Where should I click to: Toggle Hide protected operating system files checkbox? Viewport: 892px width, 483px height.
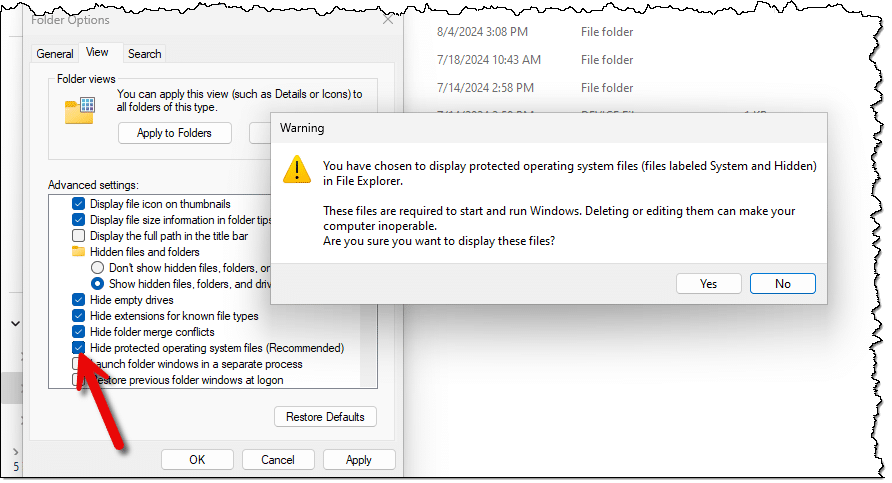[79, 348]
